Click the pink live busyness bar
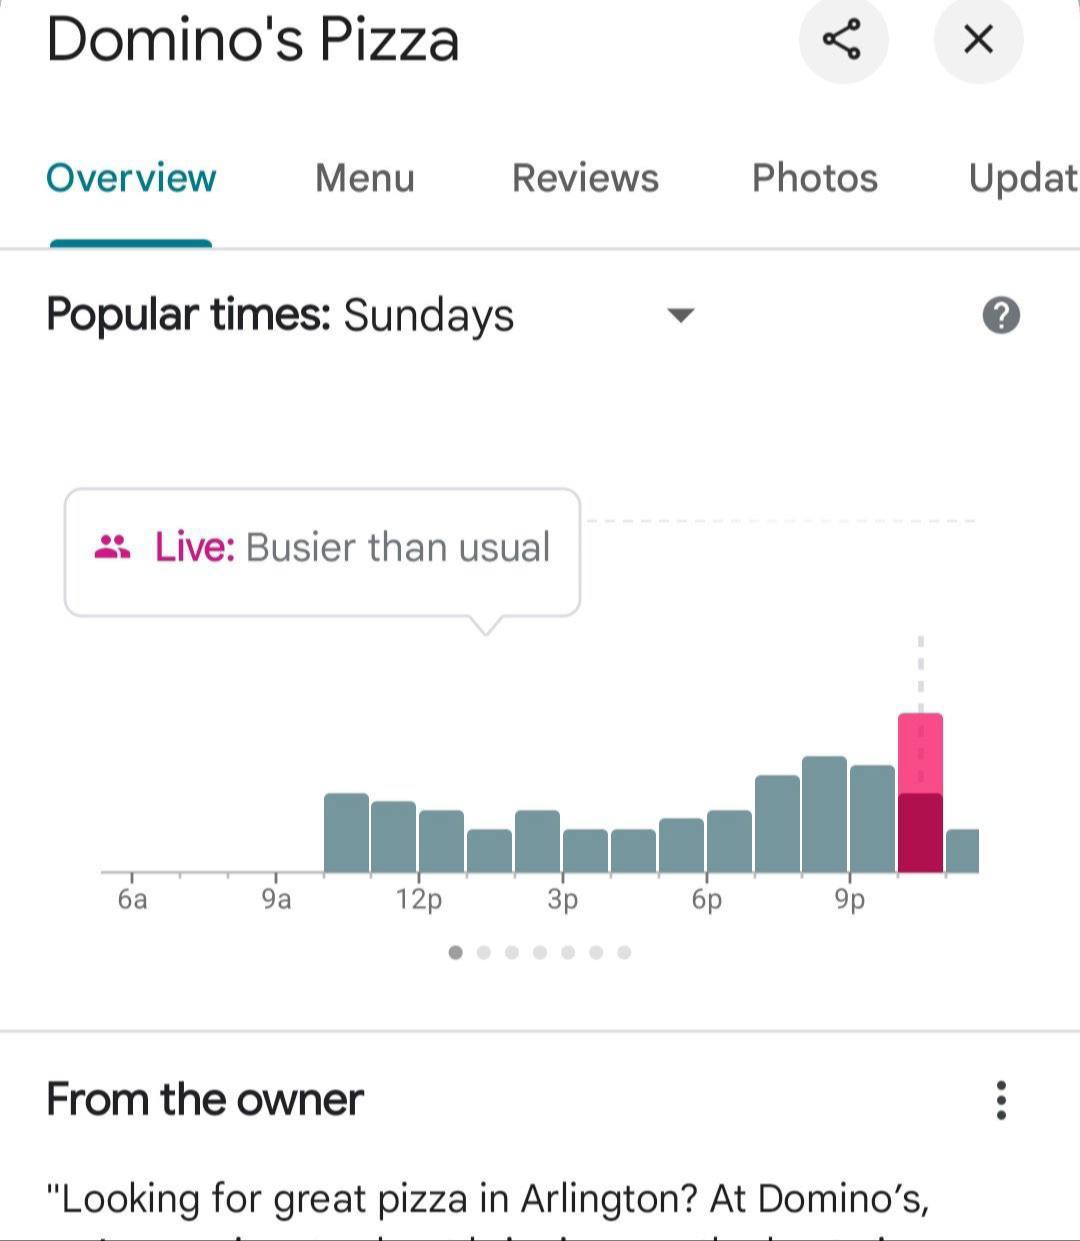The image size is (1080, 1241). (x=920, y=790)
